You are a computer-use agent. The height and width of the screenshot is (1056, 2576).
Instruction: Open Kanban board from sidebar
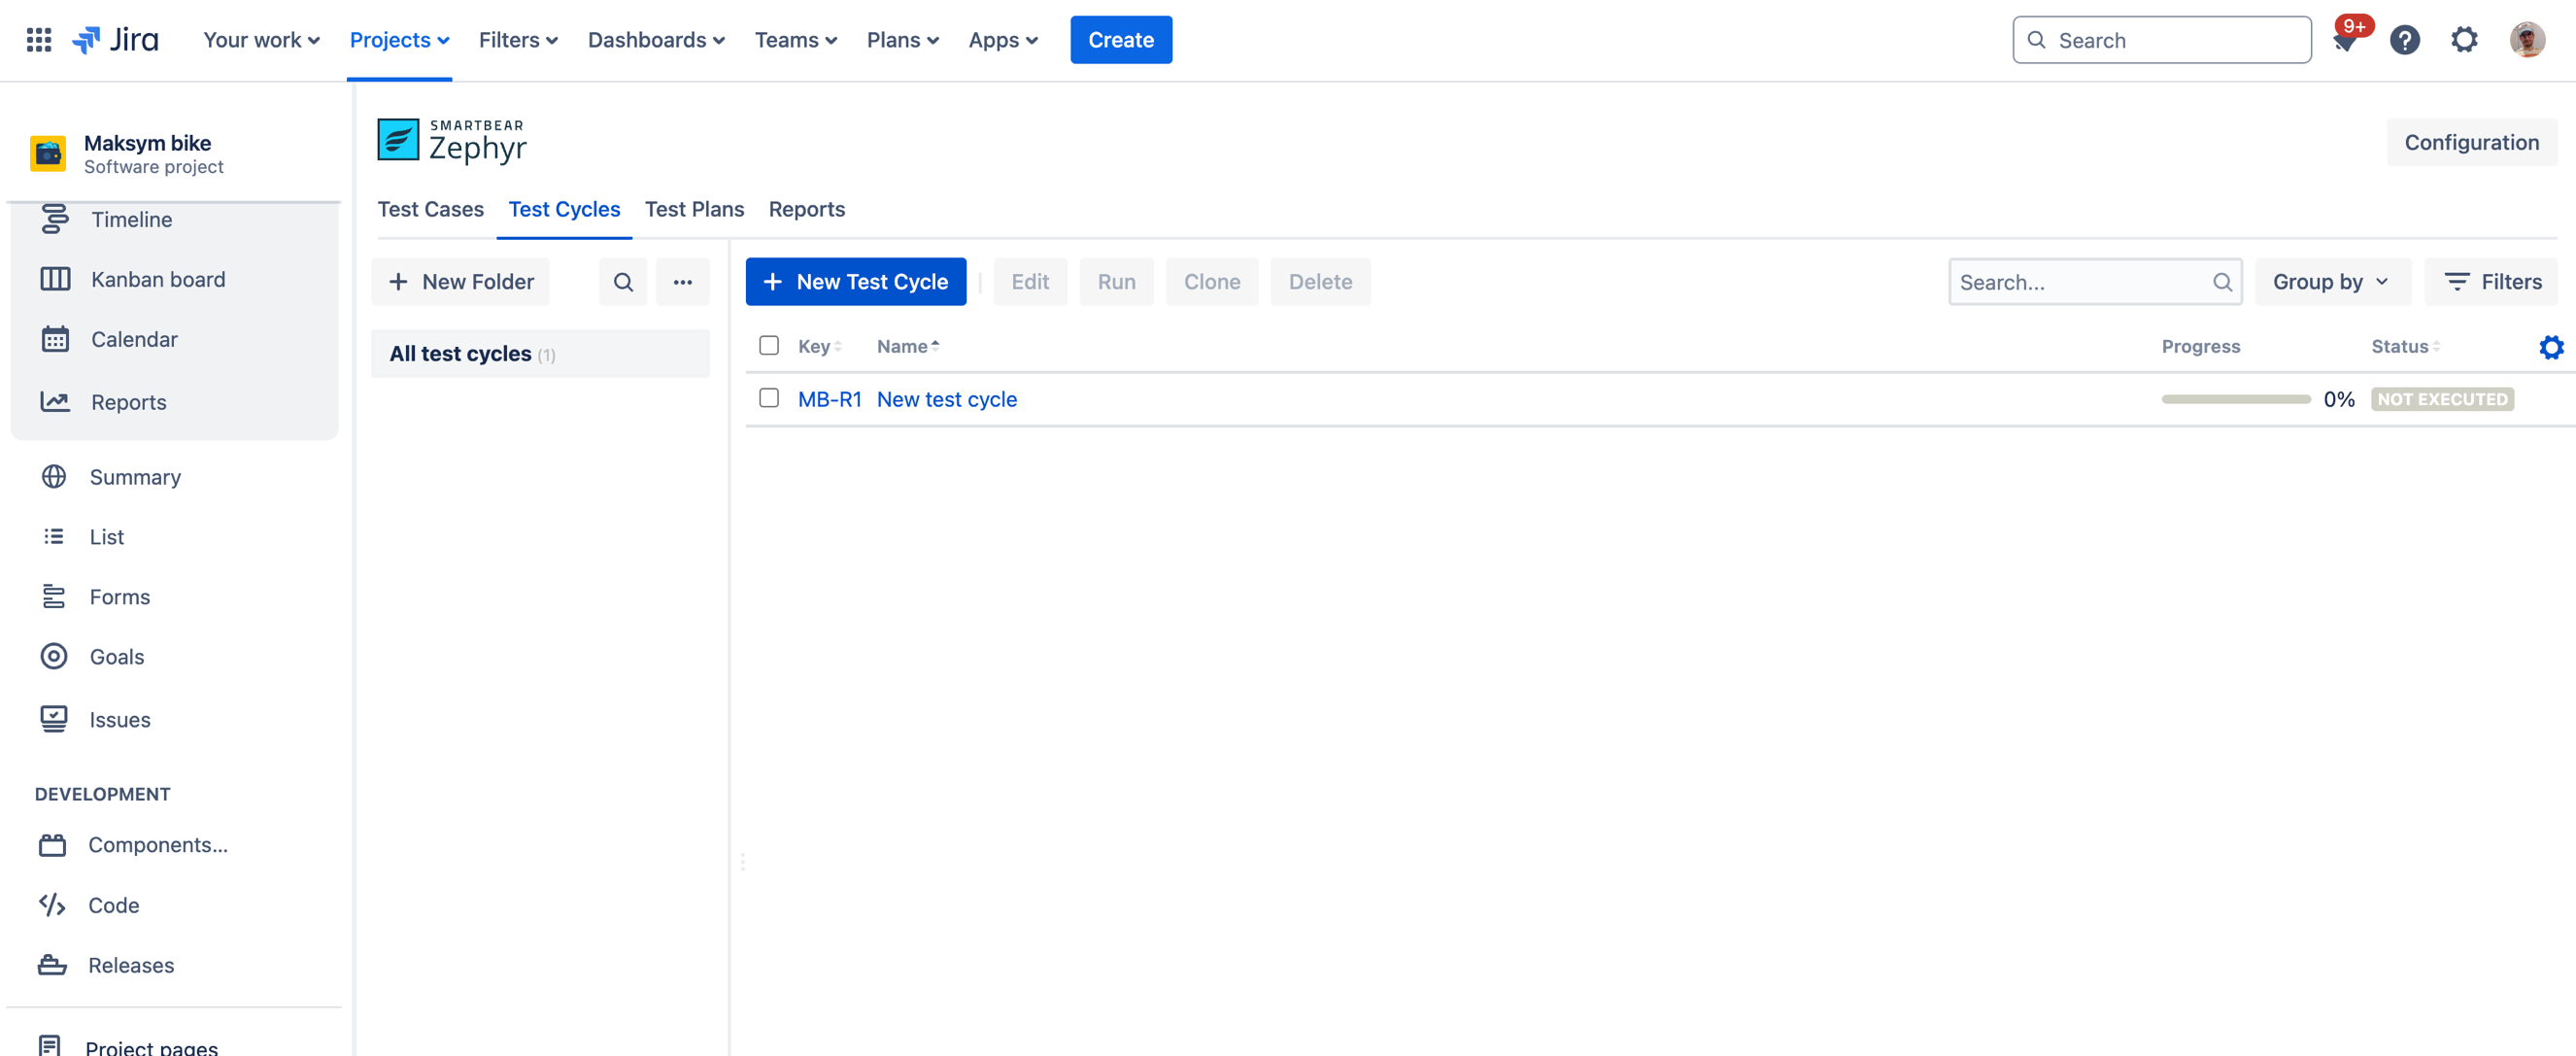pos(158,279)
